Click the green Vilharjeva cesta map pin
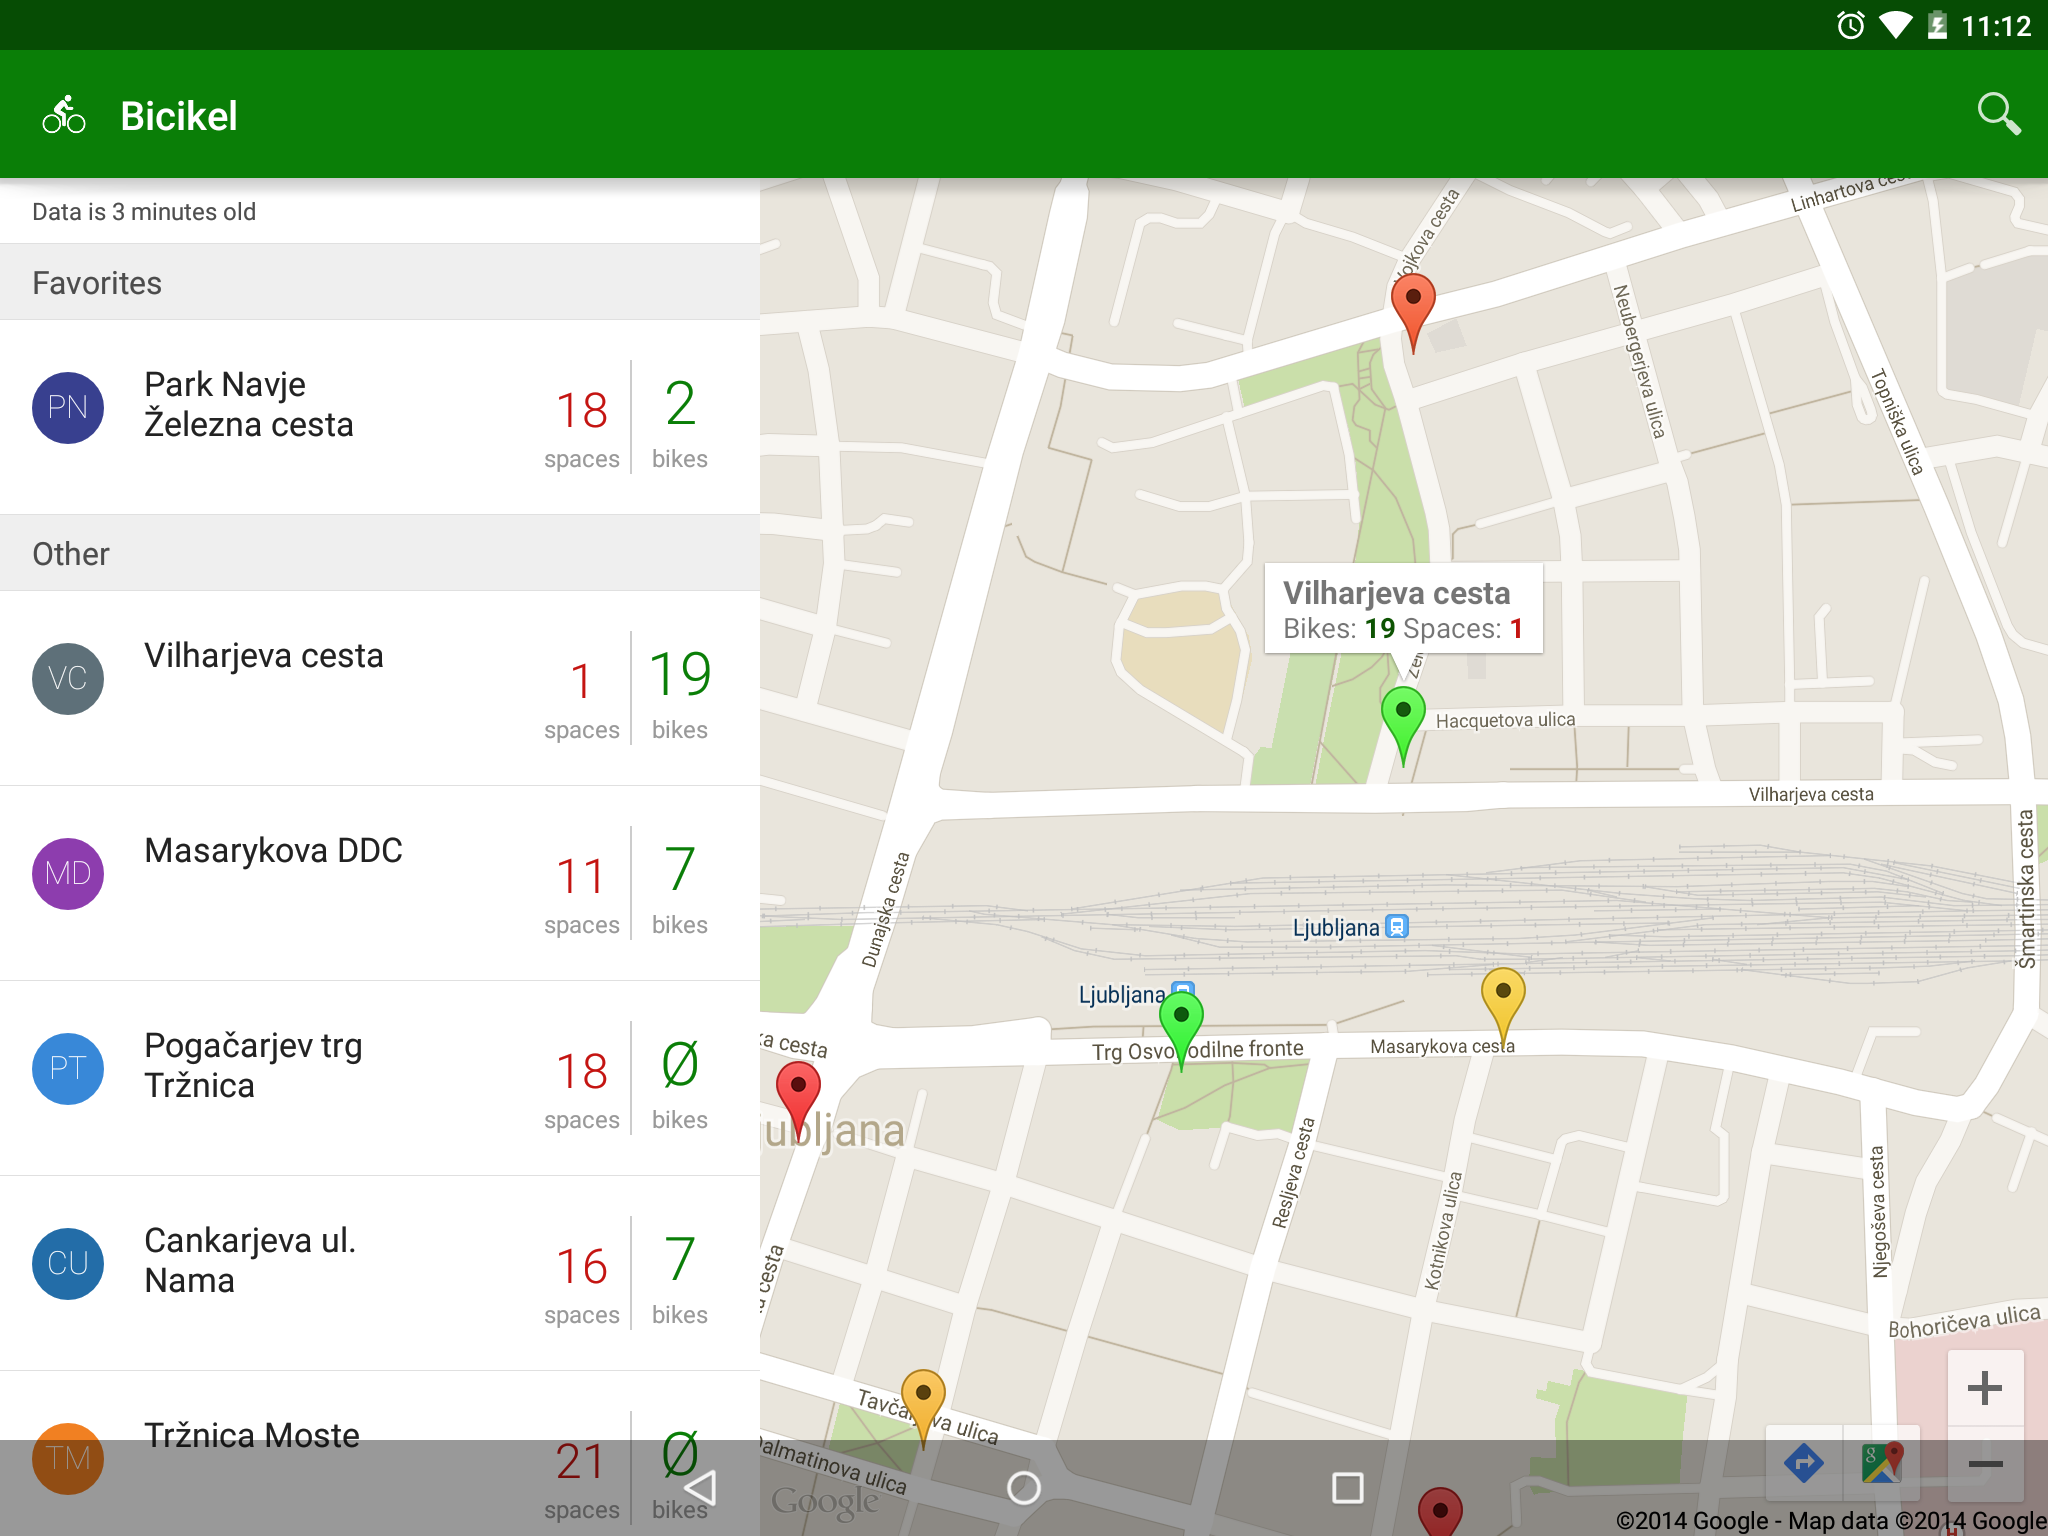Viewport: 2048px width, 1536px height. point(1402,716)
